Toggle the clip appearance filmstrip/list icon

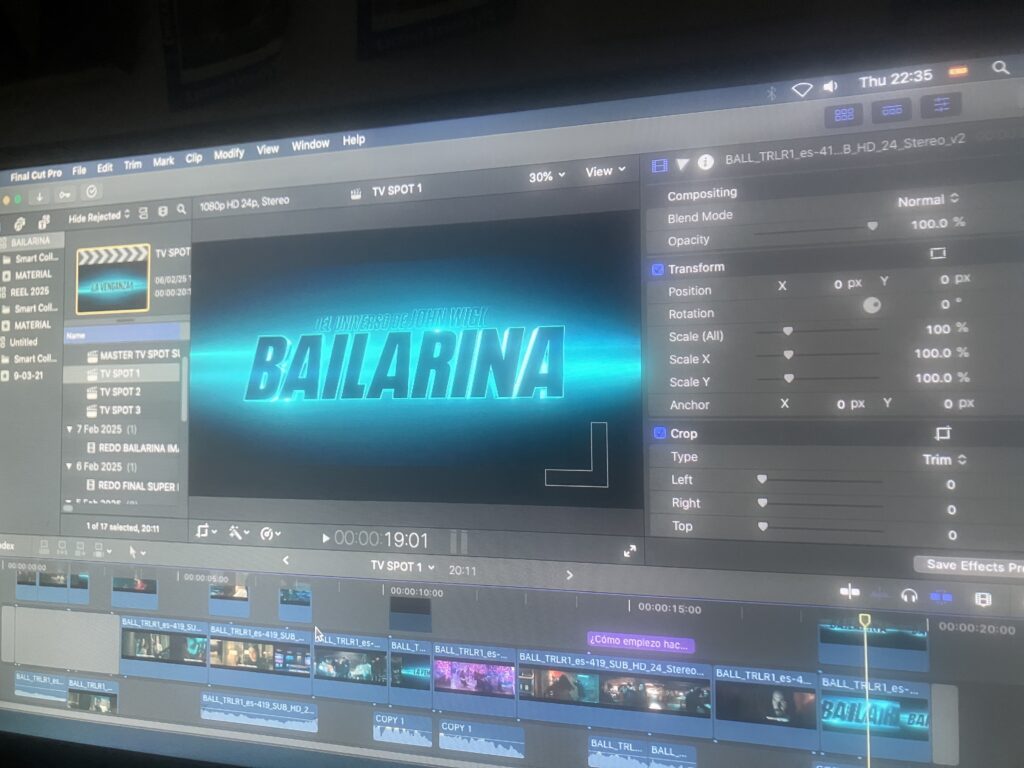(x=144, y=213)
